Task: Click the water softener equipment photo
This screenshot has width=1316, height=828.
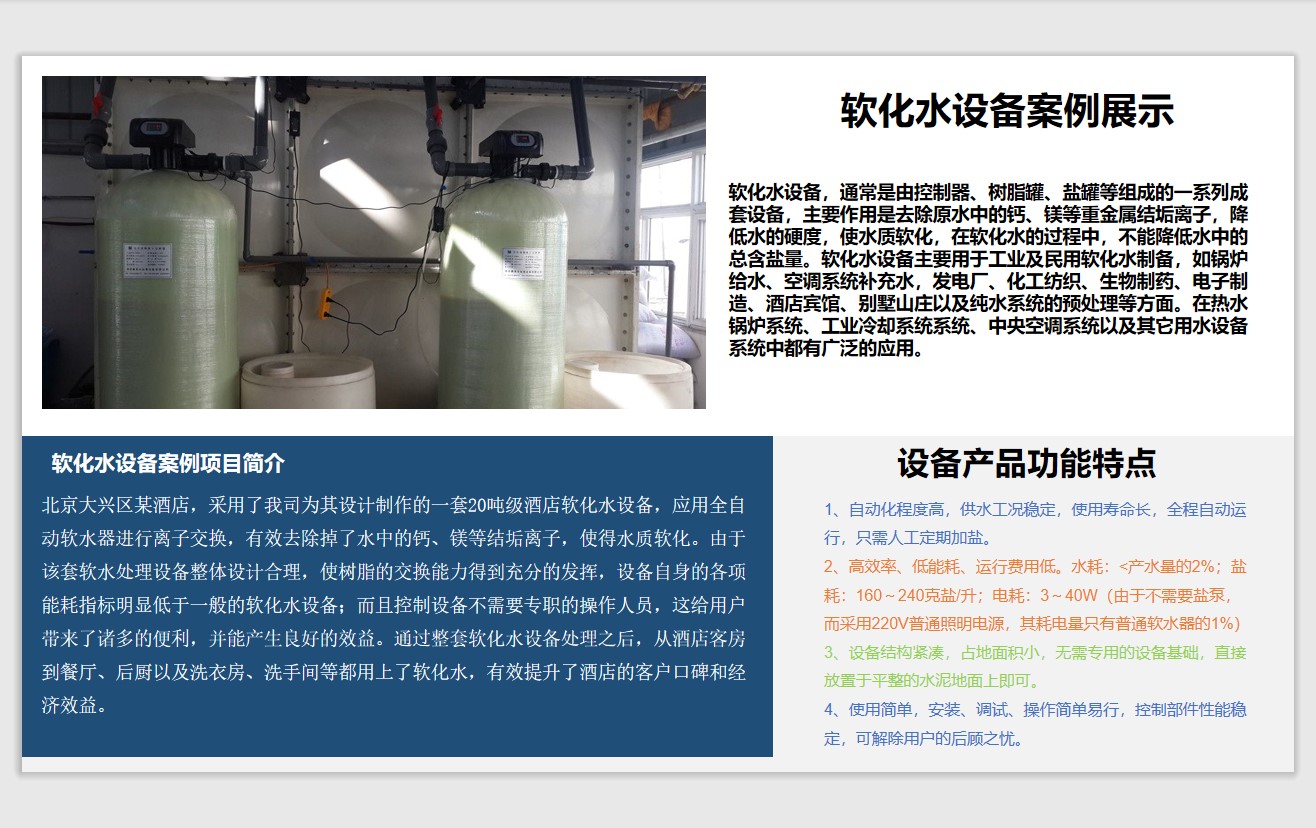Action: click(374, 242)
